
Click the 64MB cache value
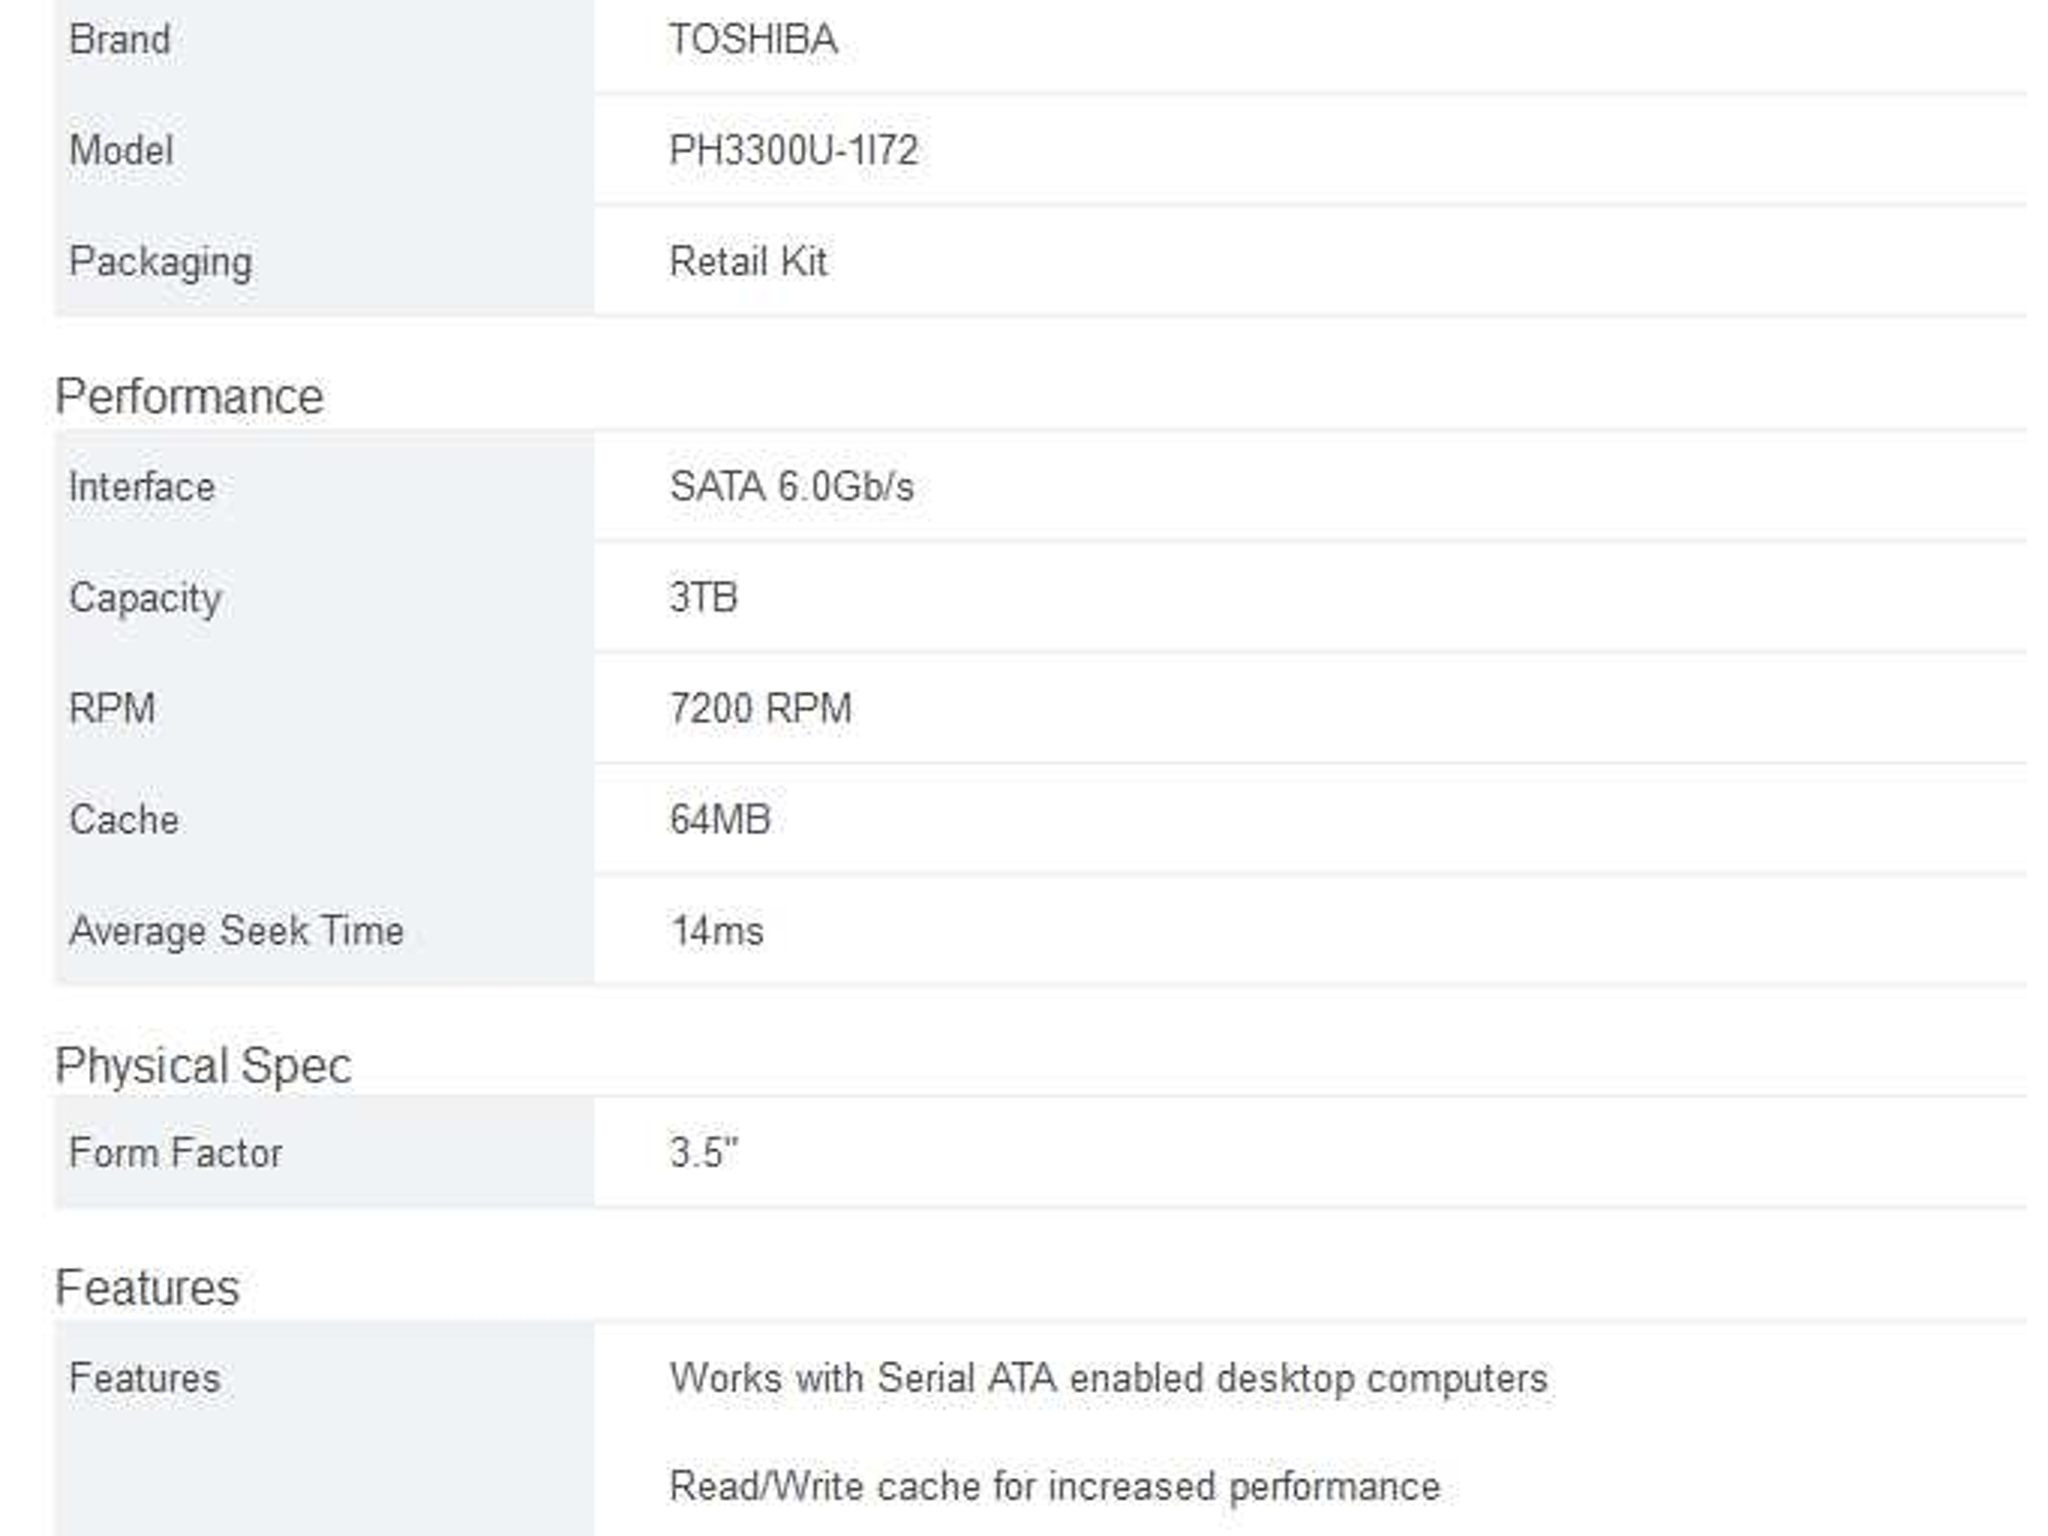coord(720,820)
